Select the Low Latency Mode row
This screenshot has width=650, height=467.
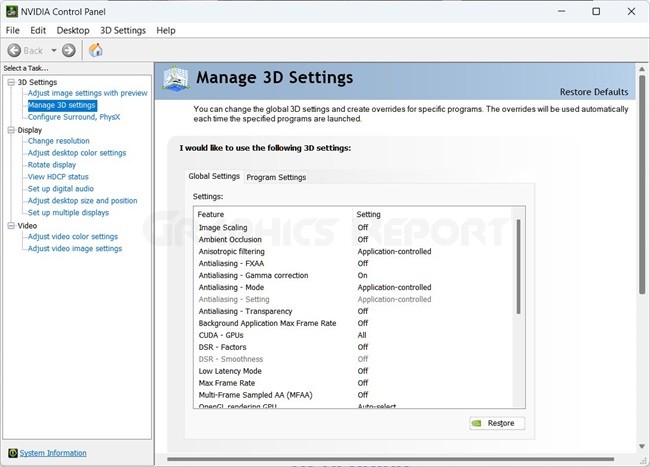(355, 371)
